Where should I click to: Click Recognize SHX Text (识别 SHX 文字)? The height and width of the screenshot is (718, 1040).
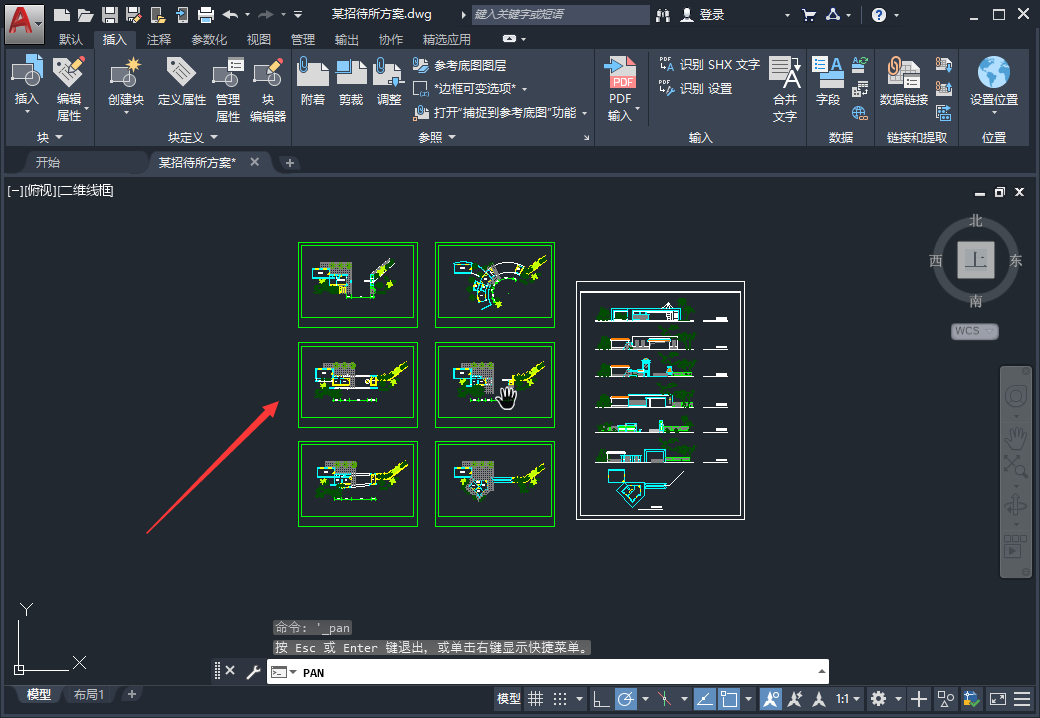(x=710, y=64)
